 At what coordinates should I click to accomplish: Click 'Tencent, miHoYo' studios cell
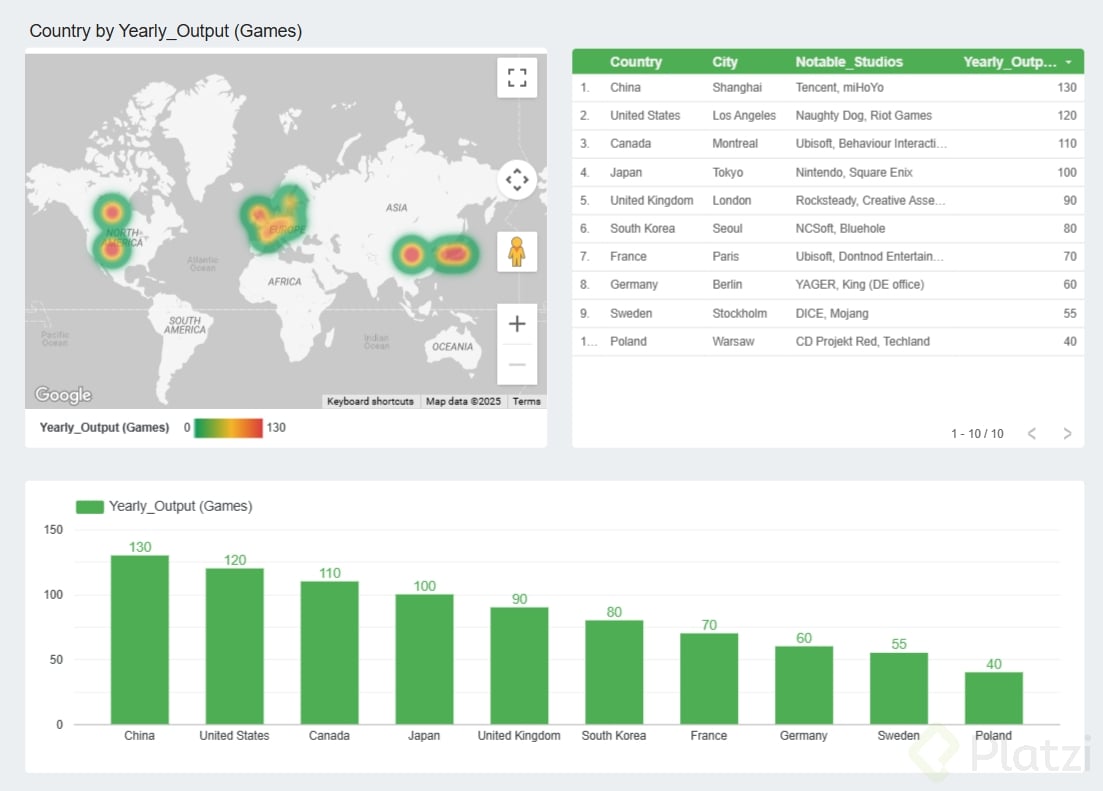(839, 87)
